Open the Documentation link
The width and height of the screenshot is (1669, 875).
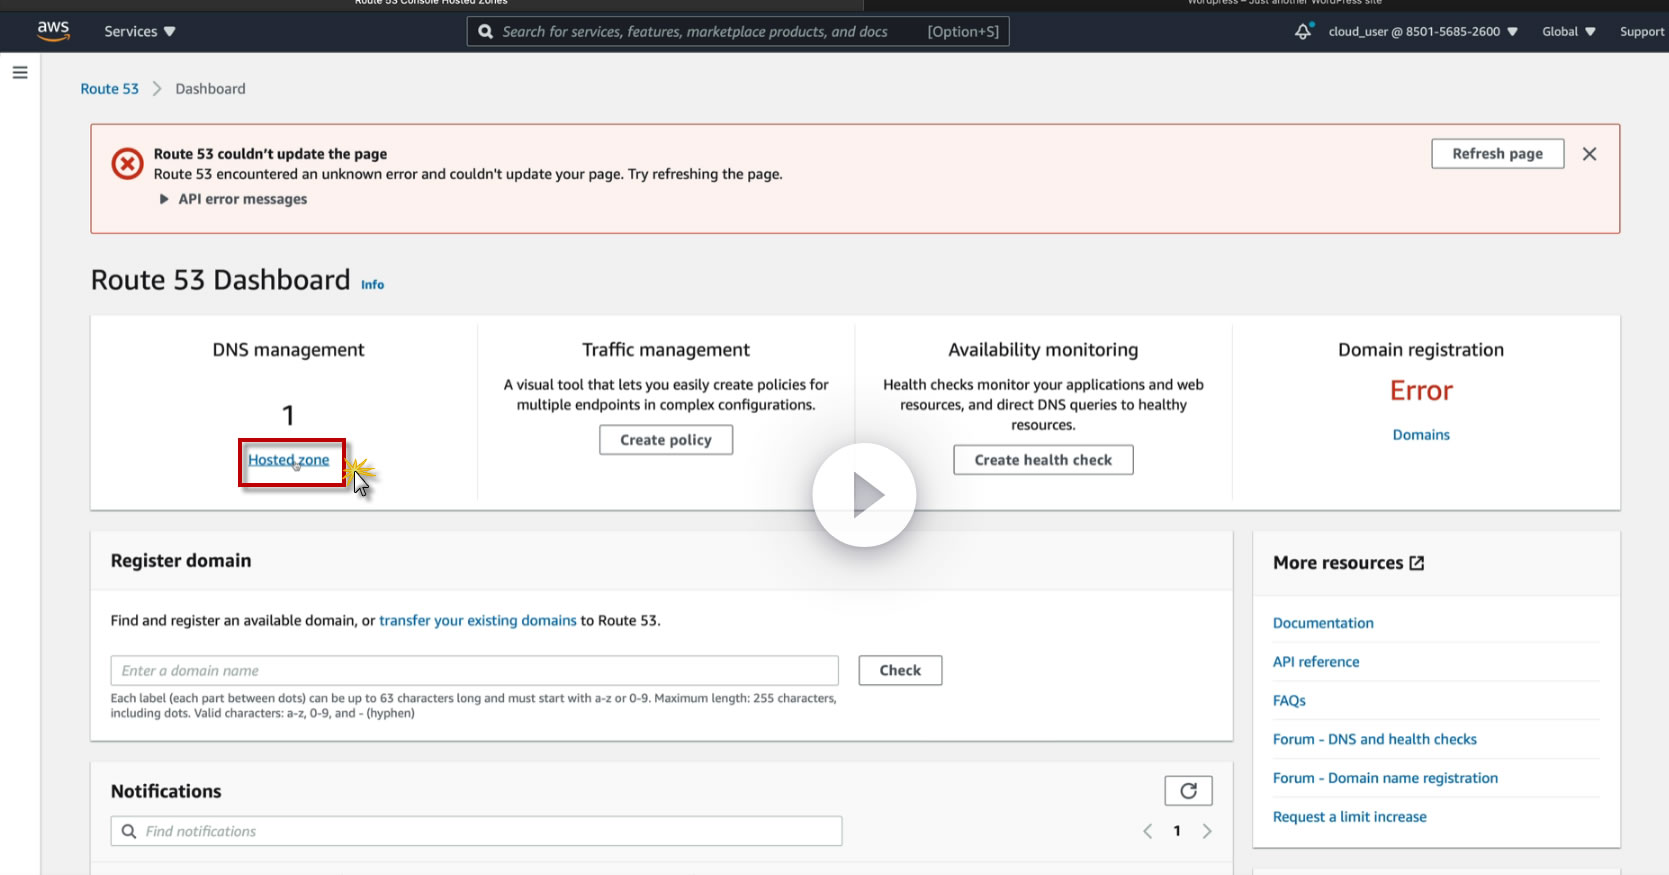tap(1323, 623)
